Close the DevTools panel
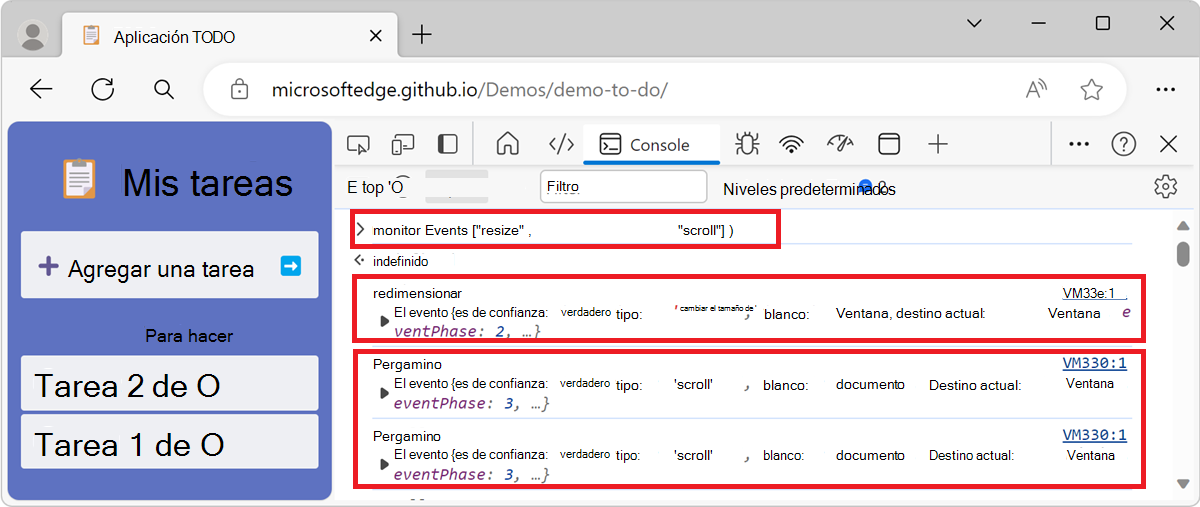The image size is (1200, 507). (x=1168, y=145)
